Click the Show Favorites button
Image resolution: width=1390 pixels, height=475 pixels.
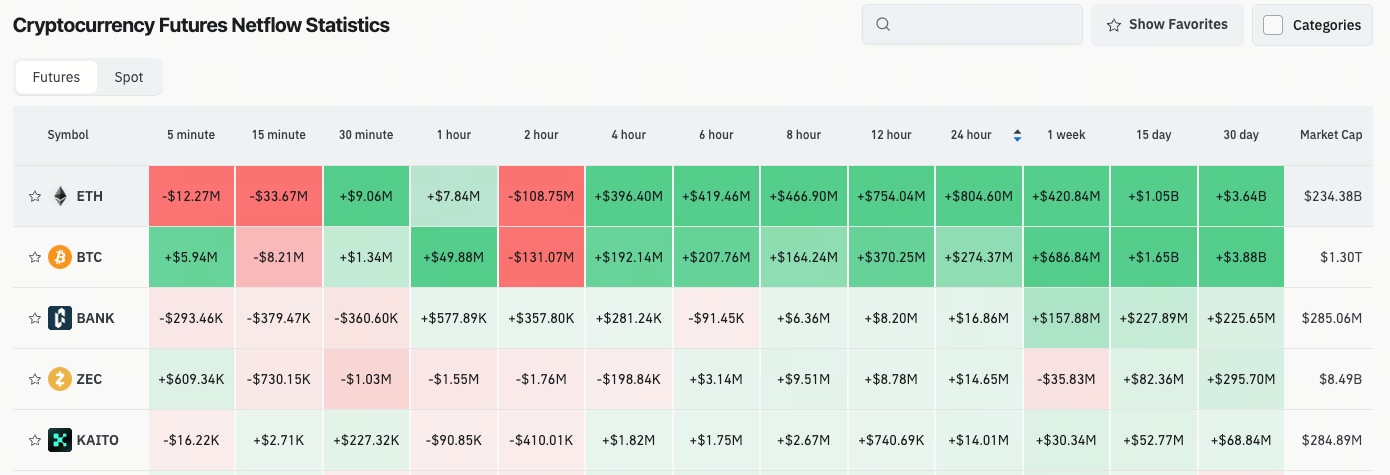point(1167,25)
